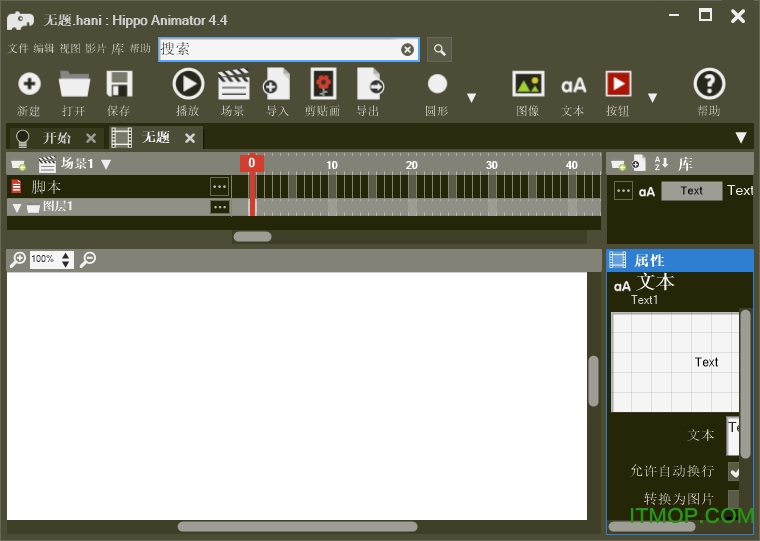Screen dimensions: 760x541
Task: Sort library with A-Z icon
Action: (661, 163)
